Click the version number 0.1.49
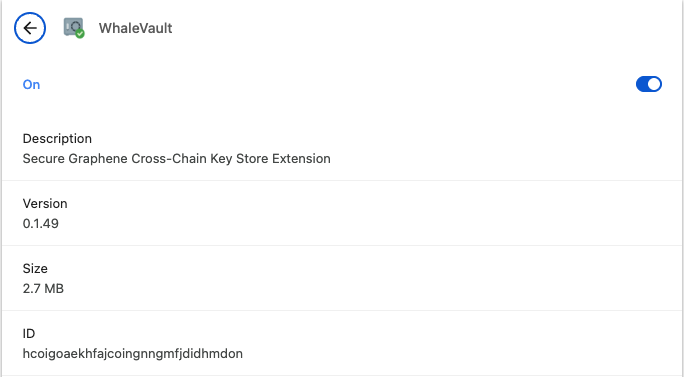Viewport: 684px width, 377px height. tap(41, 223)
